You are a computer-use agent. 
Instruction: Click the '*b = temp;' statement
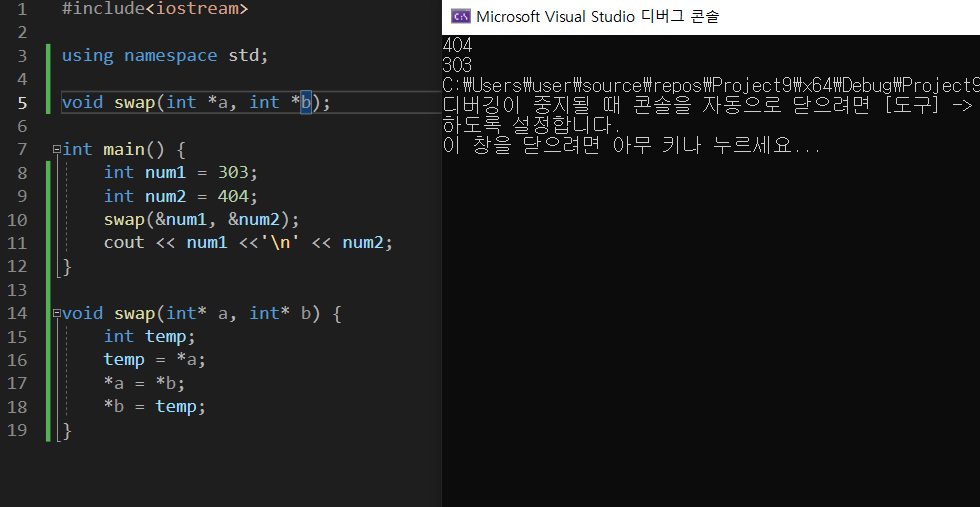click(155, 407)
